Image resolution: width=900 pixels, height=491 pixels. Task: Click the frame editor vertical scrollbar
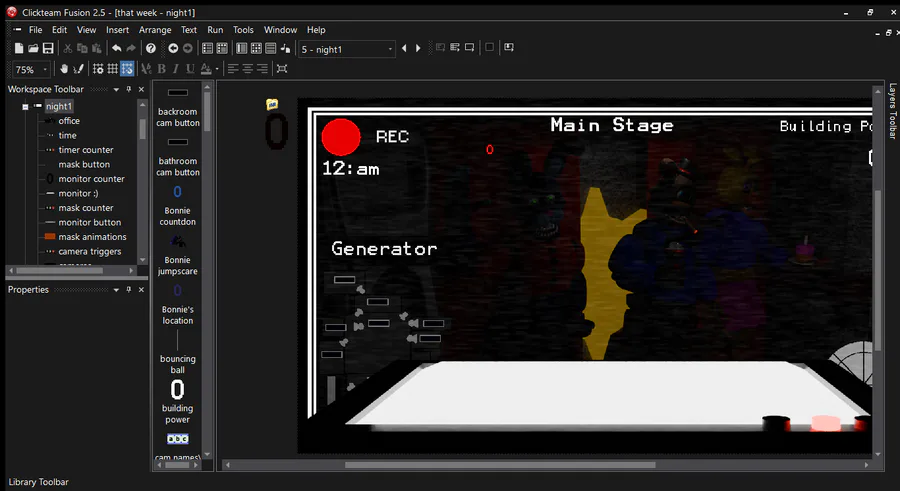[878, 270]
